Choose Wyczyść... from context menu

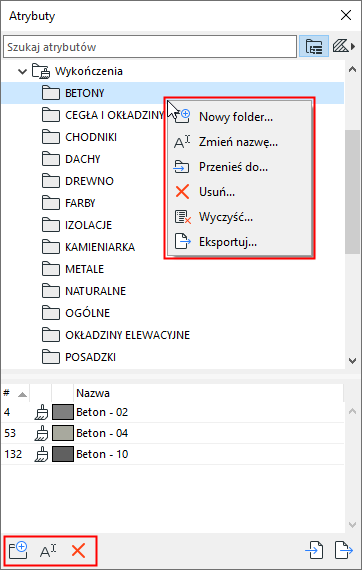pos(239,217)
